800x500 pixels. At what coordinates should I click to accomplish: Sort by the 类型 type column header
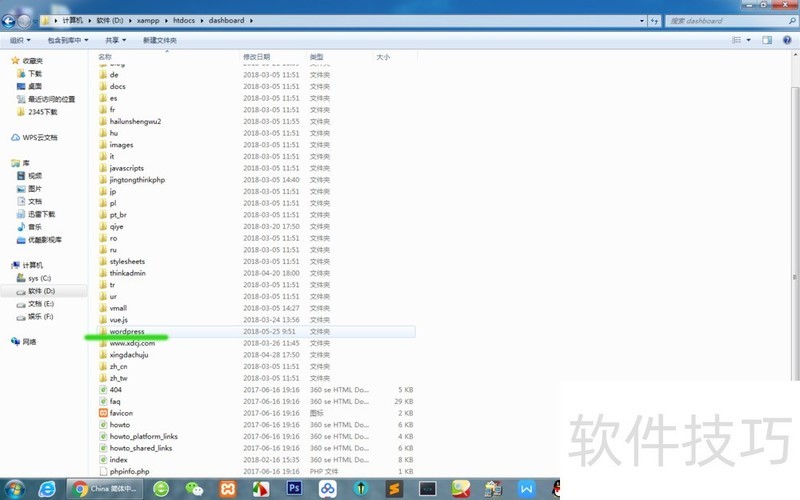pyautogui.click(x=339, y=57)
